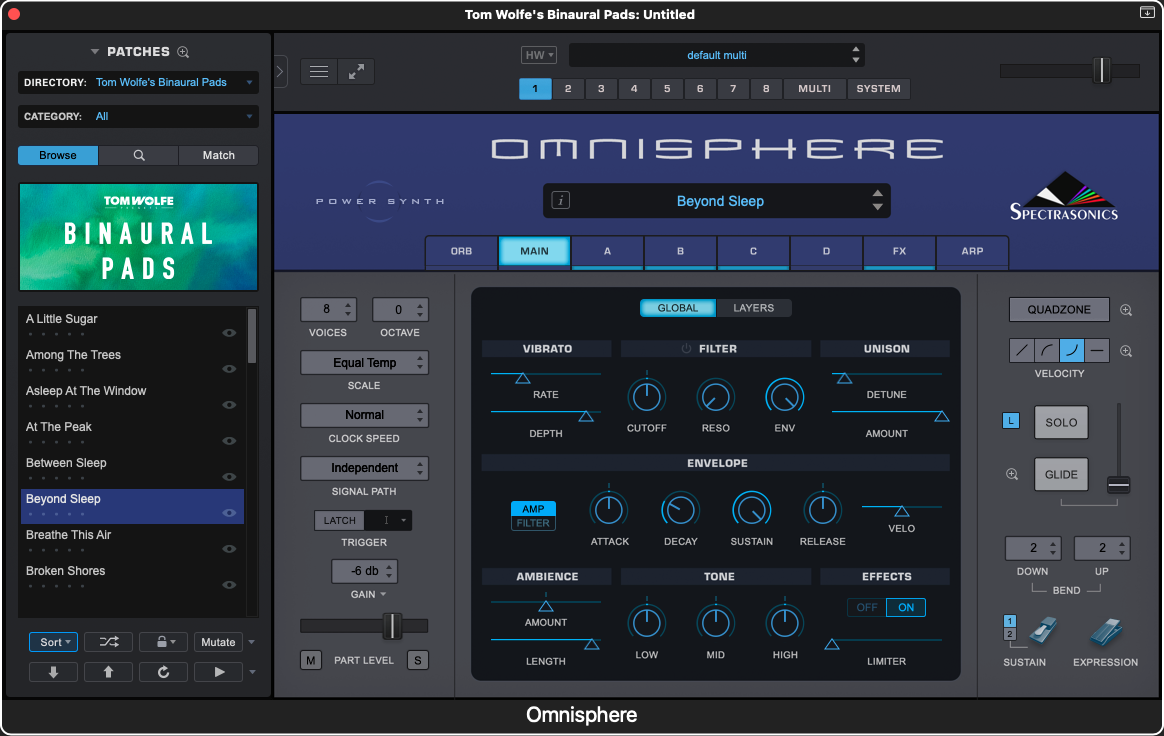Zoom the Patches browser with magnifier icon
This screenshot has height=736, width=1164.
(x=183, y=52)
